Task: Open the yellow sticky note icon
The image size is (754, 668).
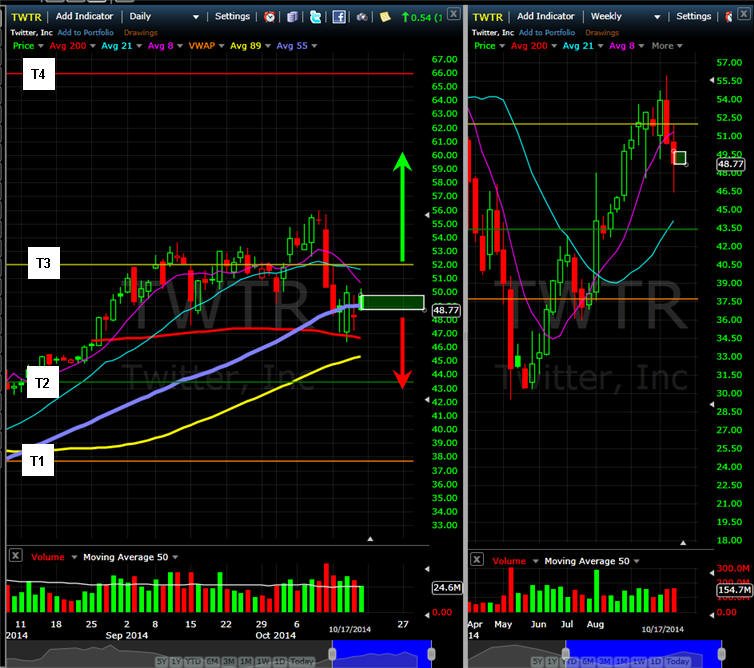Action: [385, 17]
